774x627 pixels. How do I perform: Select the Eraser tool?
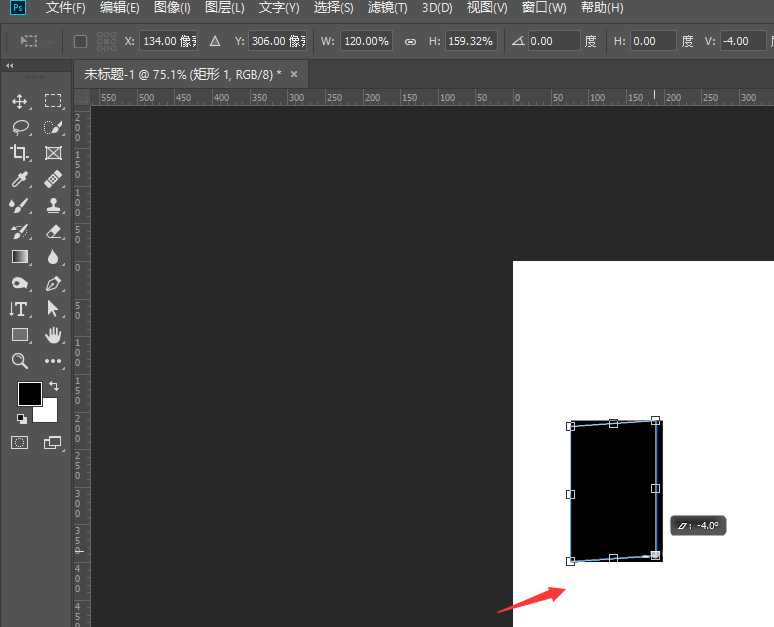click(x=53, y=231)
